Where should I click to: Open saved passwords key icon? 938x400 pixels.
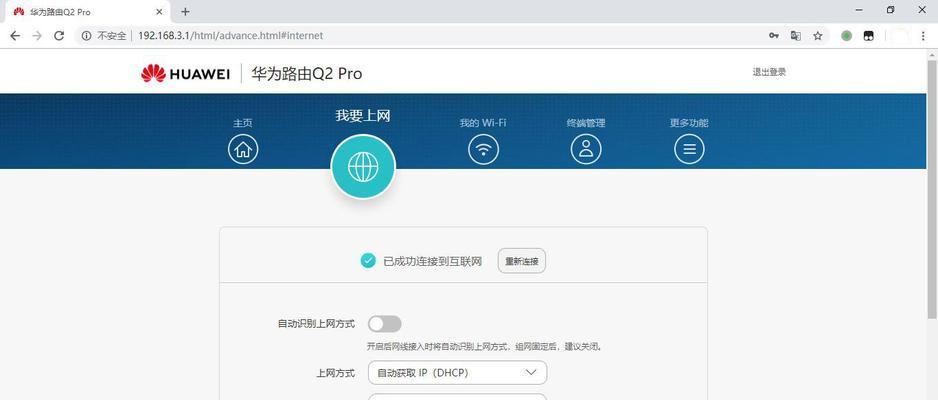(773, 36)
